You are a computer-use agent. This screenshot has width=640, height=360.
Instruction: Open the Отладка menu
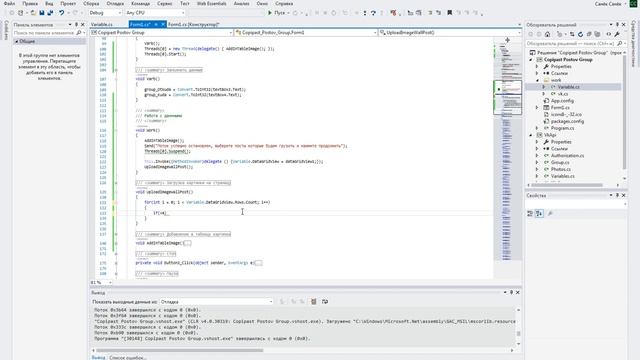click(x=115, y=4)
